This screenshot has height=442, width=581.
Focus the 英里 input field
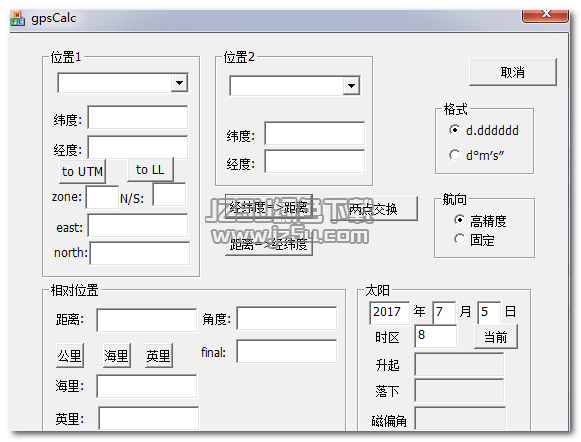coord(149,418)
